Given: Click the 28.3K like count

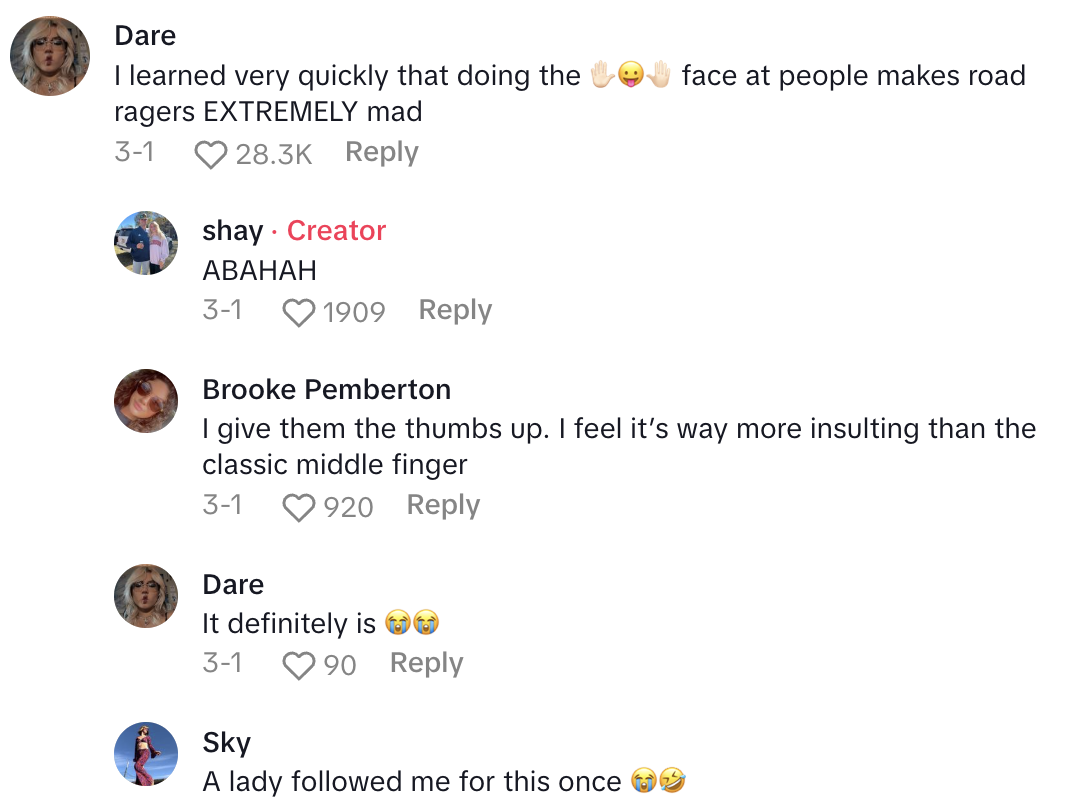Looking at the screenshot, I should [274, 155].
